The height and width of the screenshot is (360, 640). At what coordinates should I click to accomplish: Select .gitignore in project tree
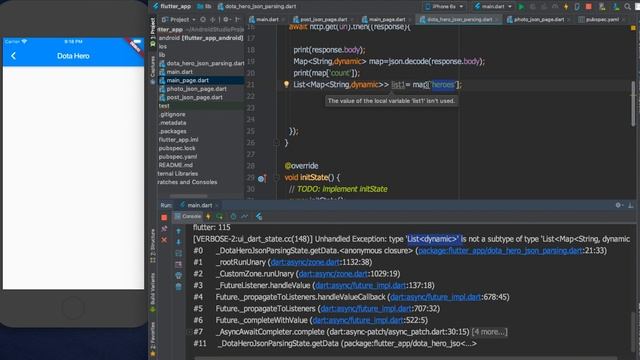point(172,114)
